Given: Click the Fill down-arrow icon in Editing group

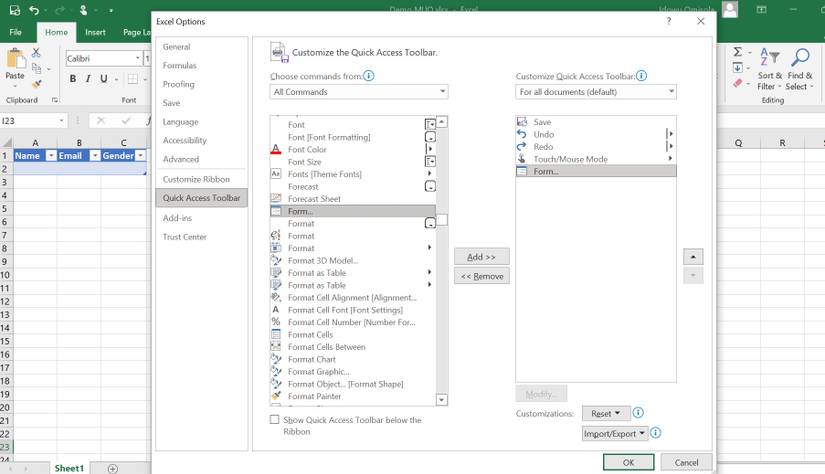Looking at the screenshot, I should [738, 67].
